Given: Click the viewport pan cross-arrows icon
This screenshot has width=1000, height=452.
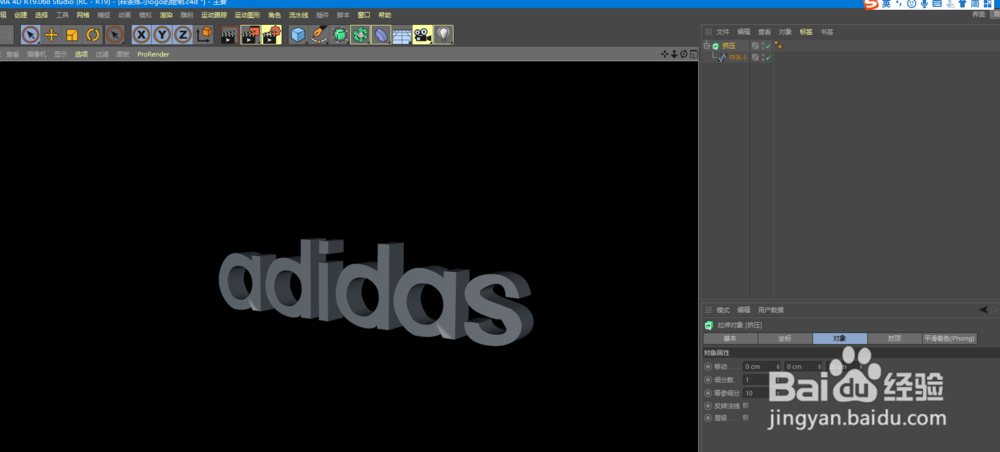Looking at the screenshot, I should coord(665,54).
